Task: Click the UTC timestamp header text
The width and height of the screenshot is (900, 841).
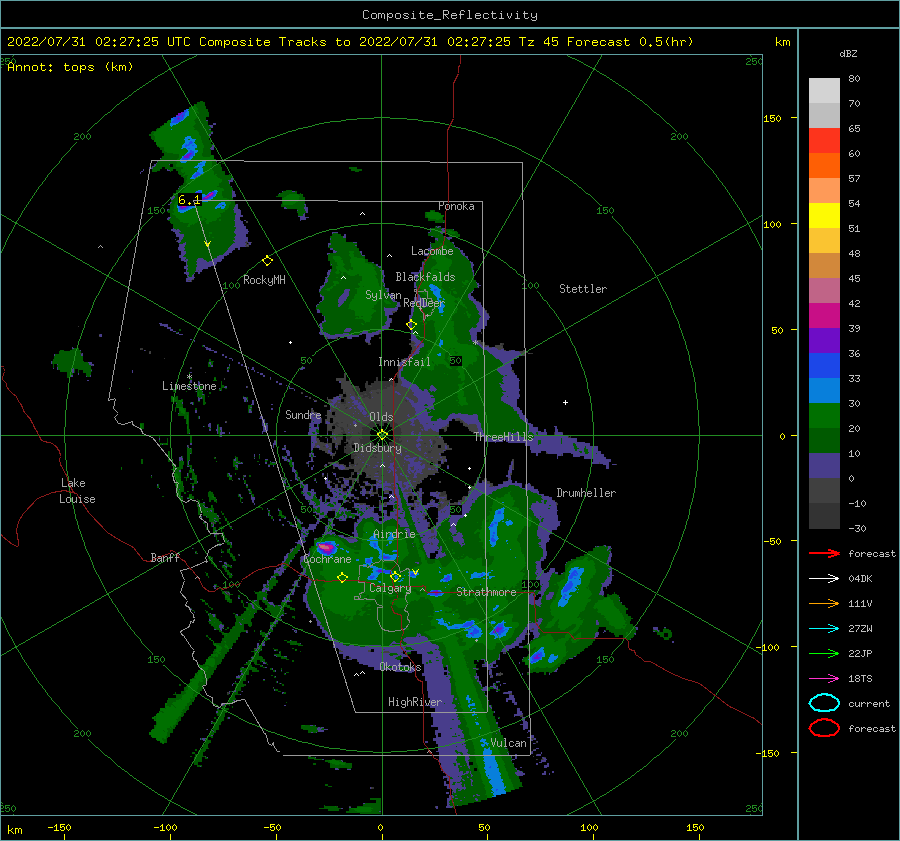Action: tap(350, 42)
